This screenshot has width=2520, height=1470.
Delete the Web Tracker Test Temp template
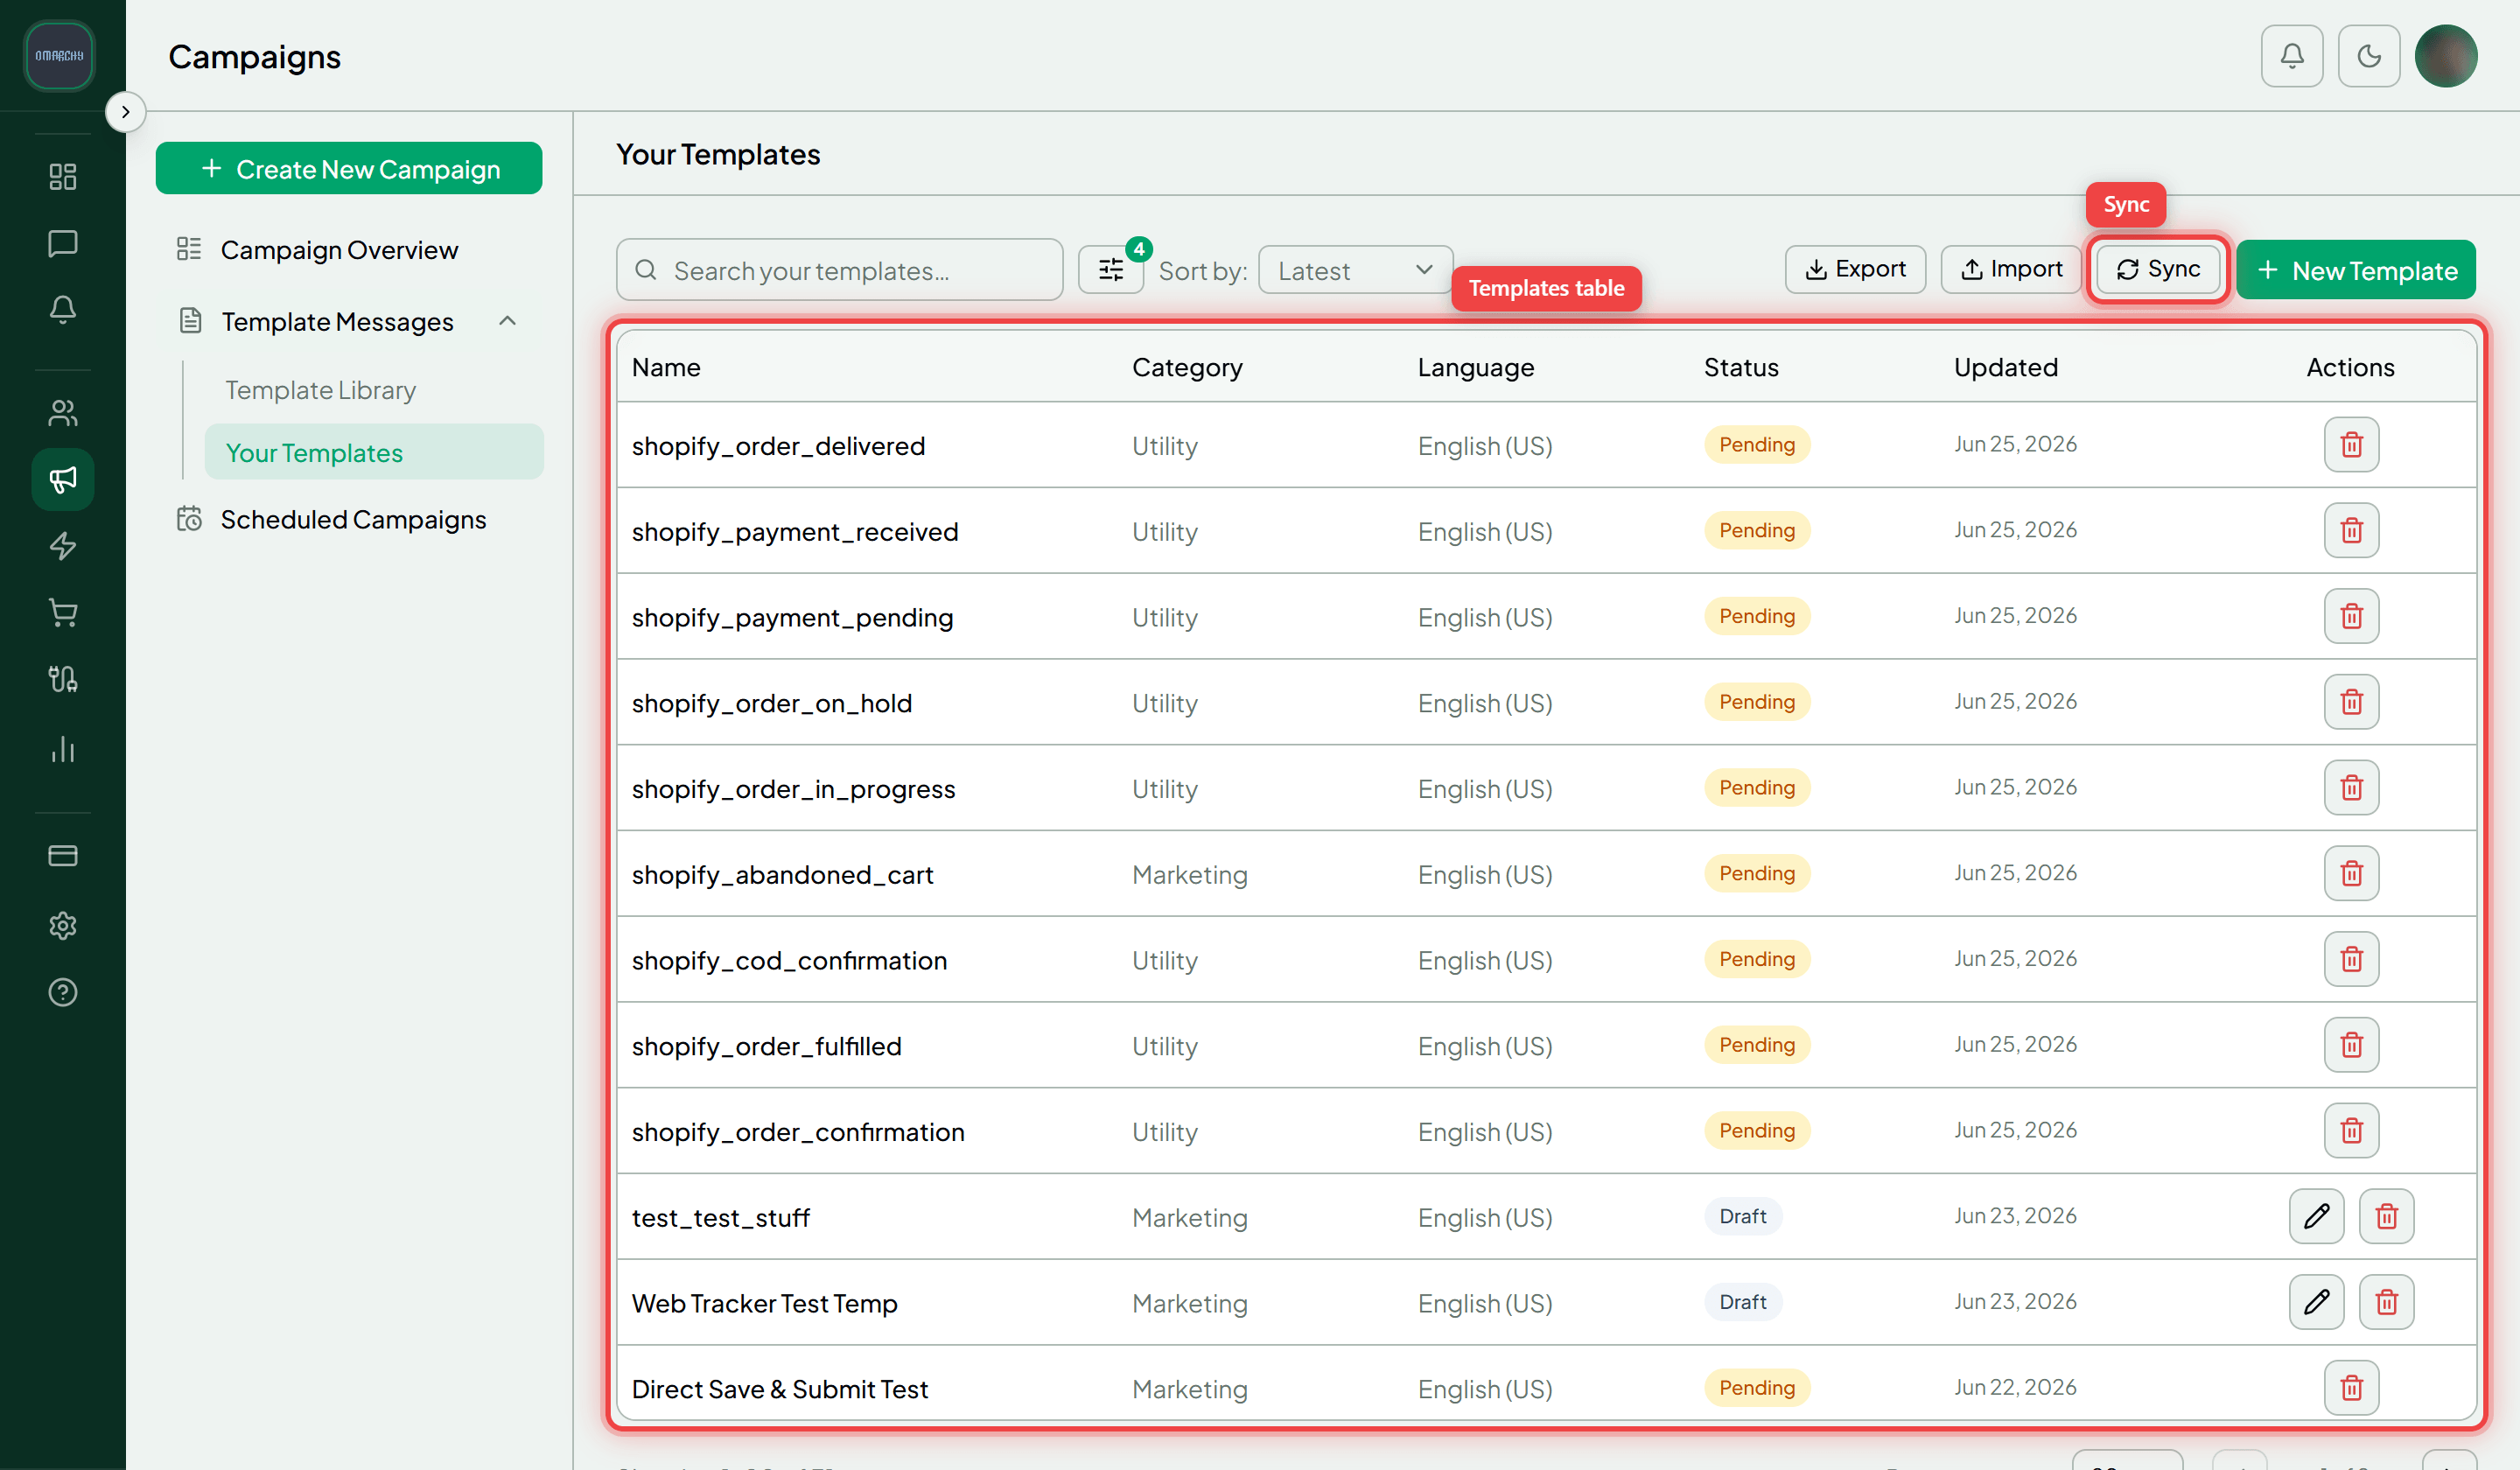coord(2386,1302)
